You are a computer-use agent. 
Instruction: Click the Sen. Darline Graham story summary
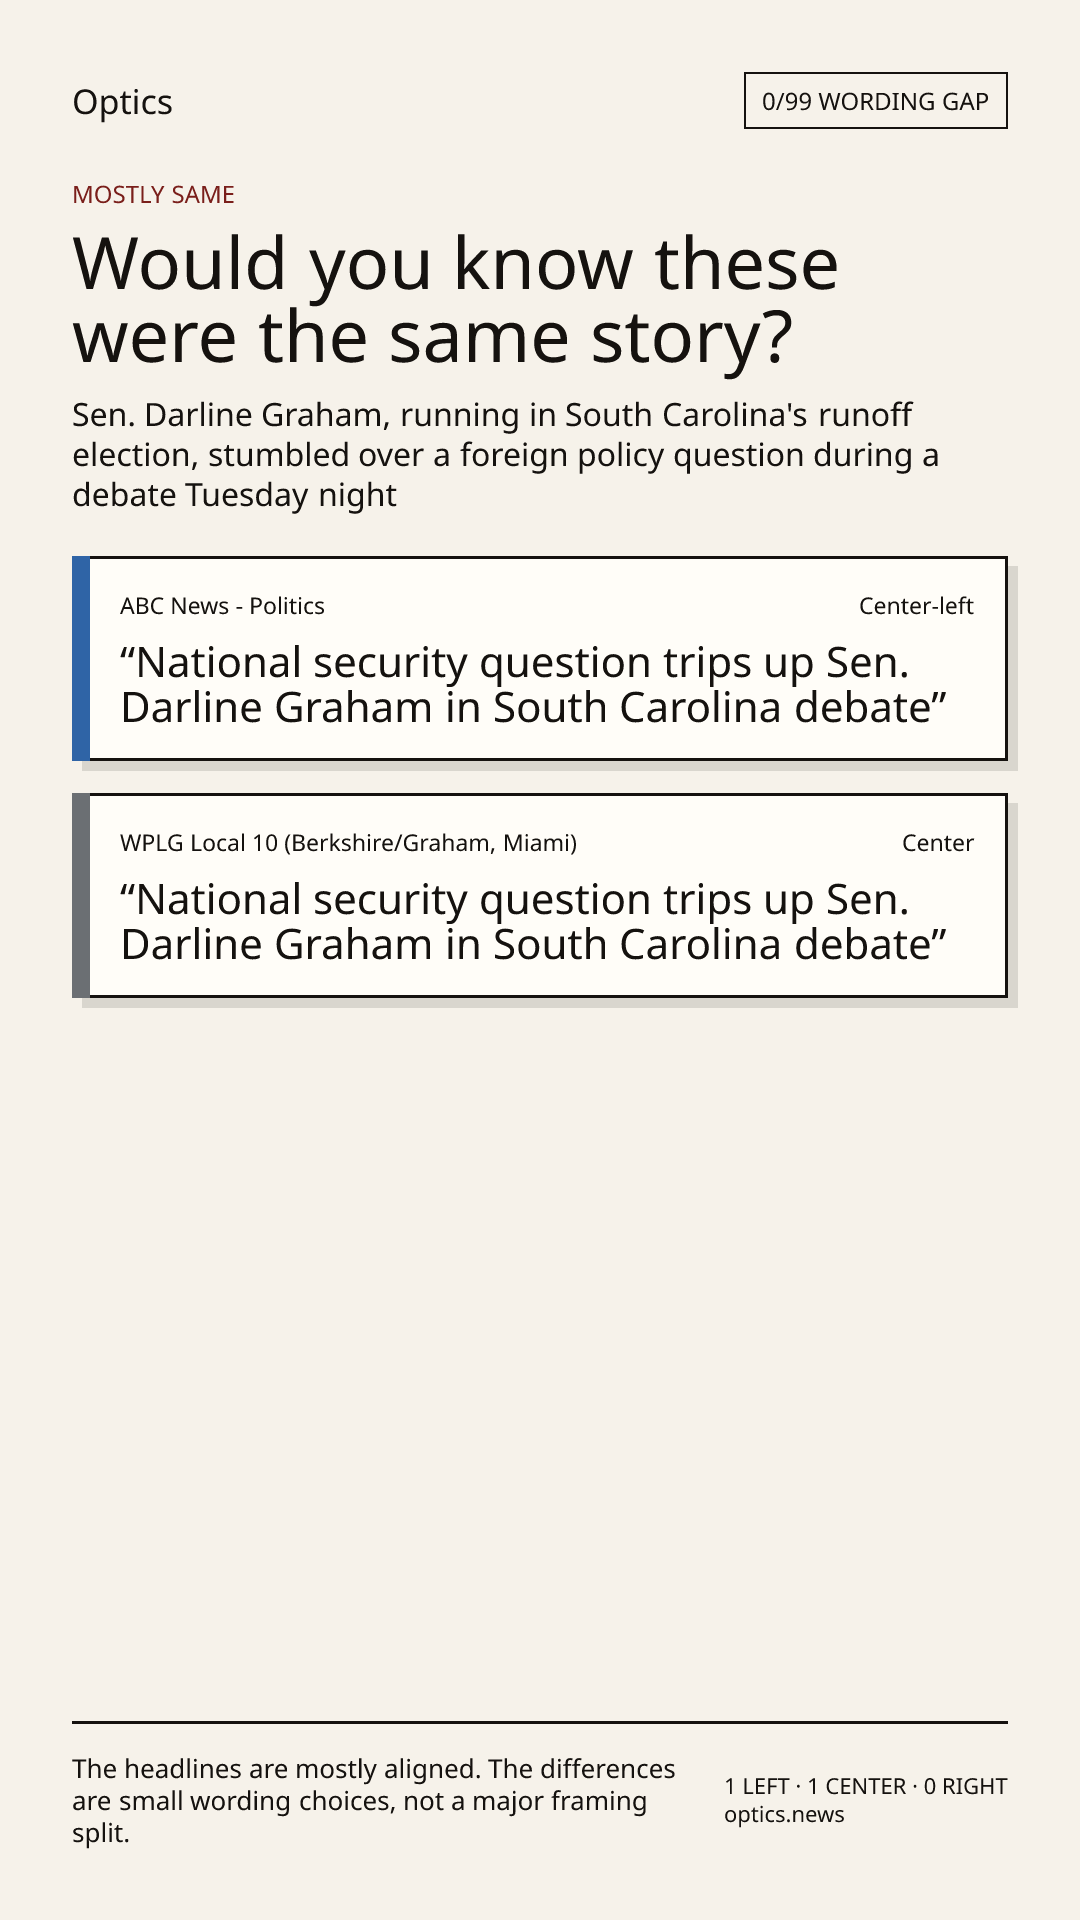coord(505,455)
